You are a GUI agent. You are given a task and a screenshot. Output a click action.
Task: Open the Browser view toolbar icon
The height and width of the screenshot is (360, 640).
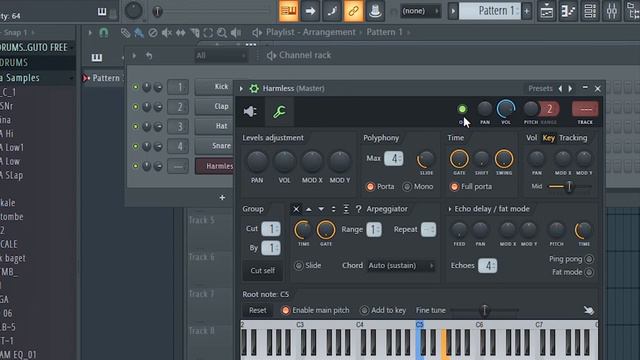tap(633, 11)
